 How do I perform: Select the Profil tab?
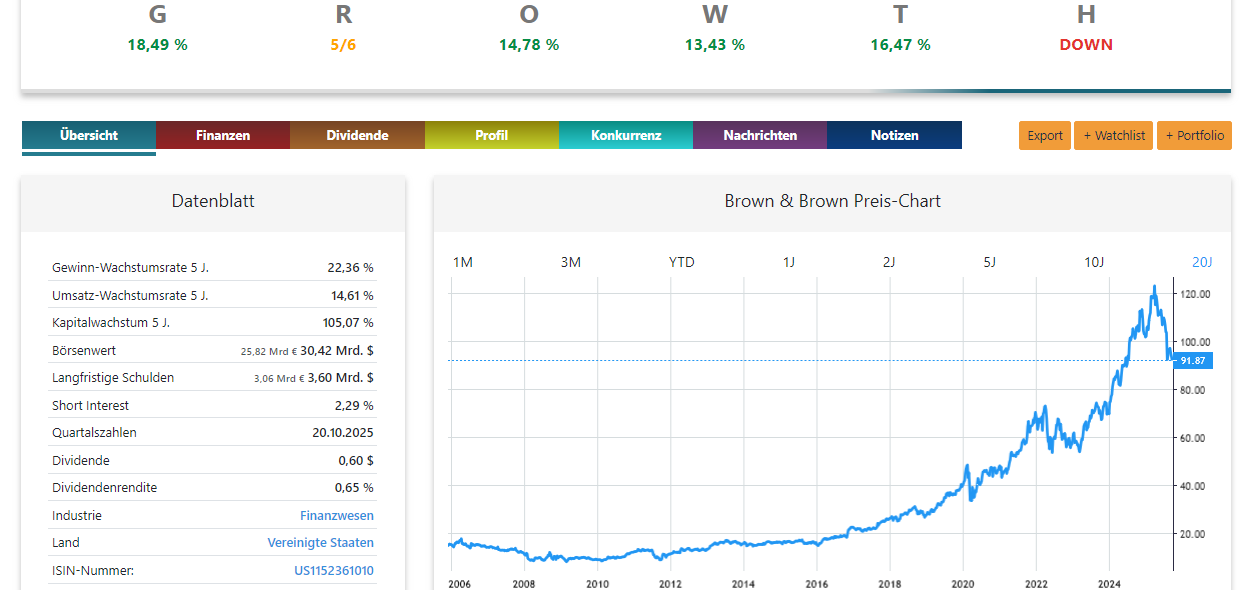click(491, 135)
